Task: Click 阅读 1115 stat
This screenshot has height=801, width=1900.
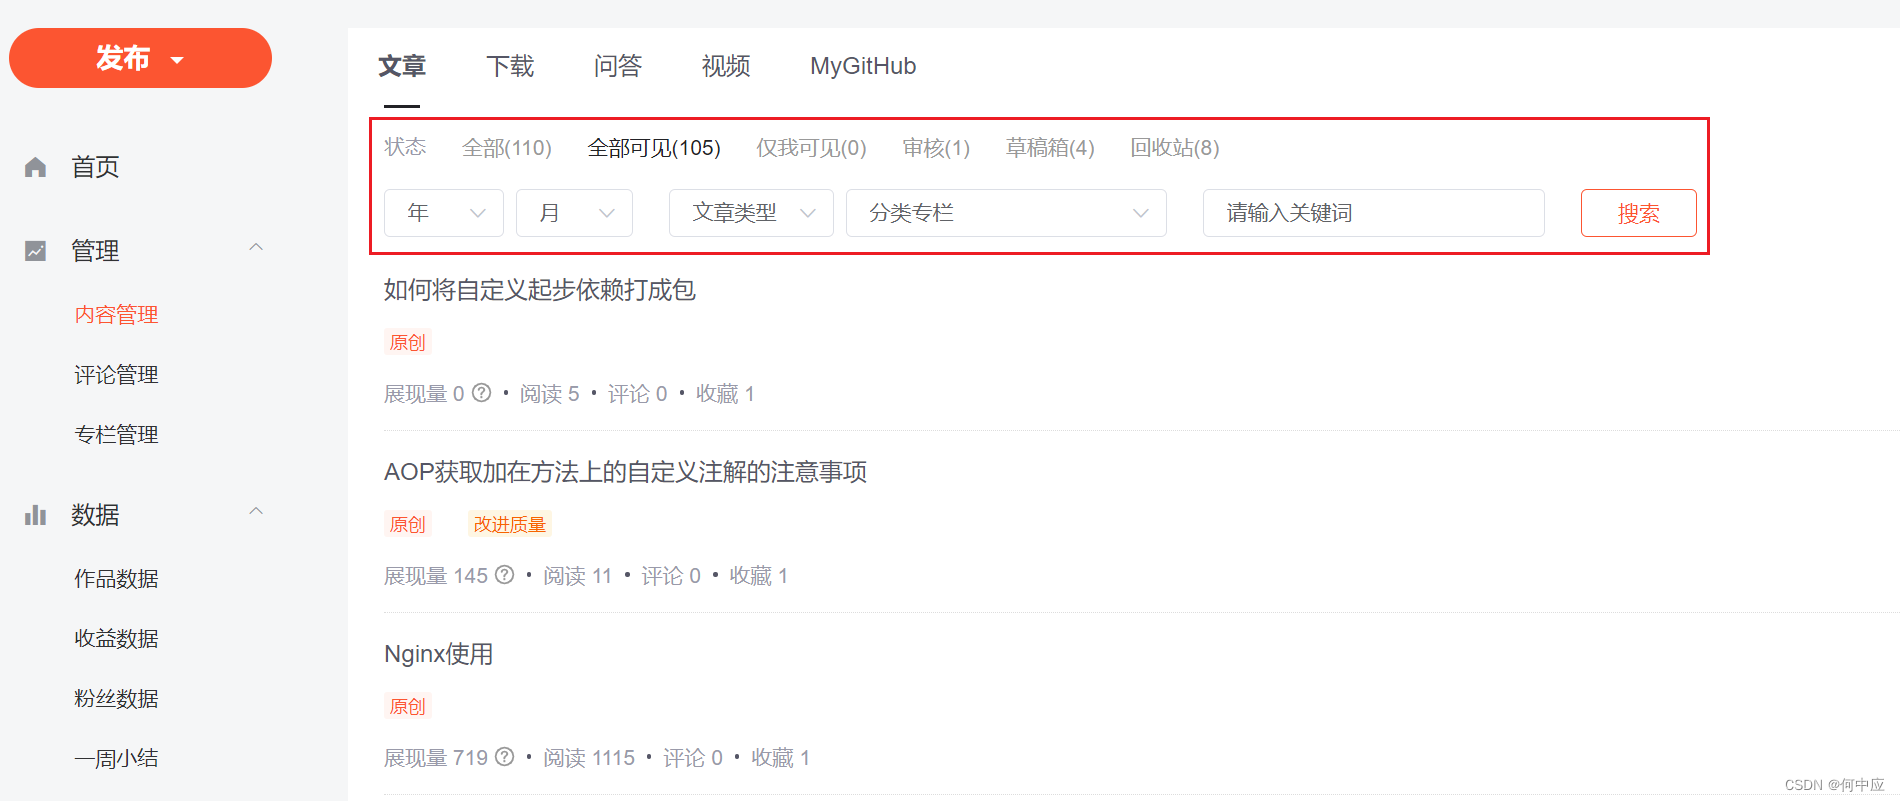Action: click(589, 758)
